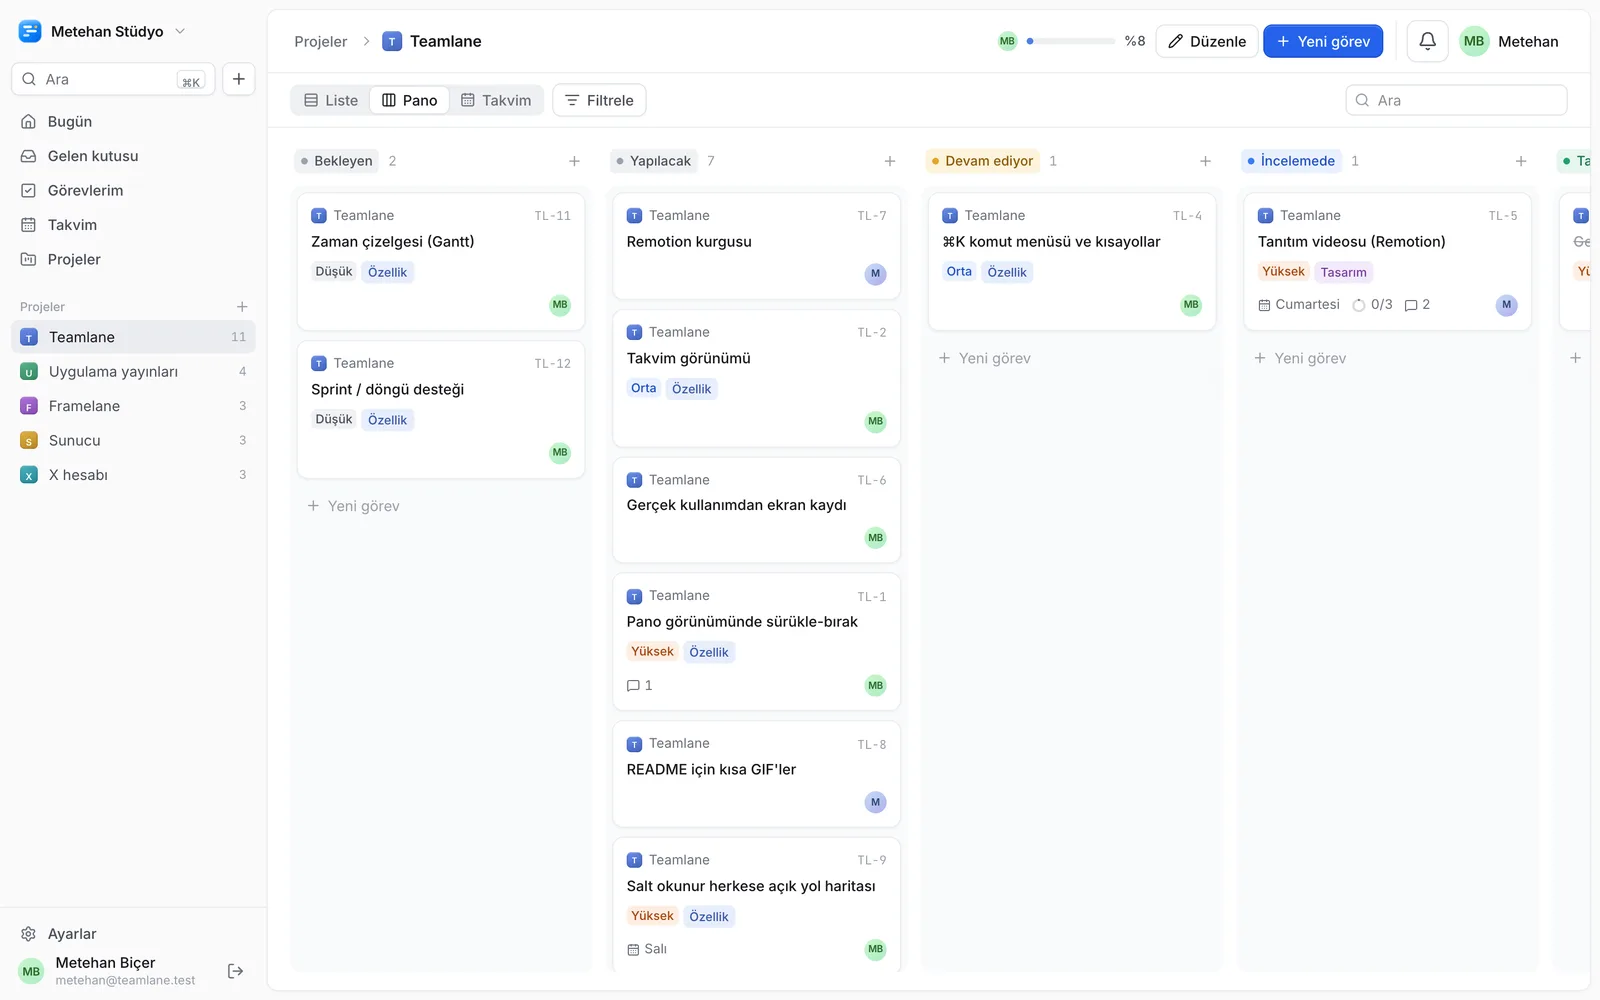Open the ⌘K komut menüsü ve kısayollar card

click(1072, 261)
